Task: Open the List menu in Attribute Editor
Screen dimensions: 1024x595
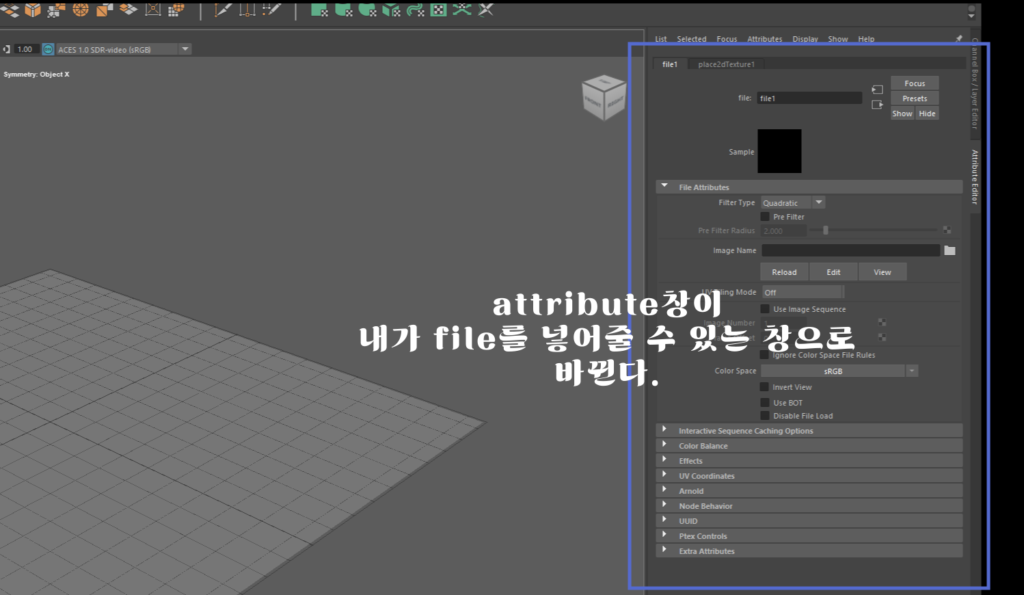Action: [x=661, y=39]
